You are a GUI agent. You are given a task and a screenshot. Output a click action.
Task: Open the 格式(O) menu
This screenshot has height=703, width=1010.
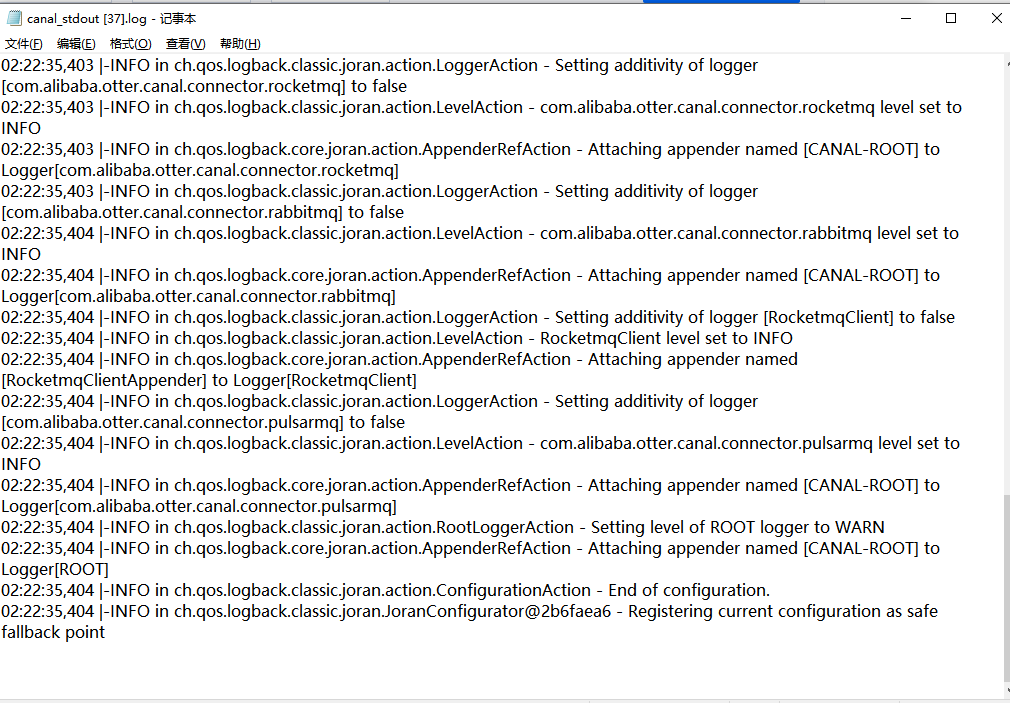click(130, 44)
